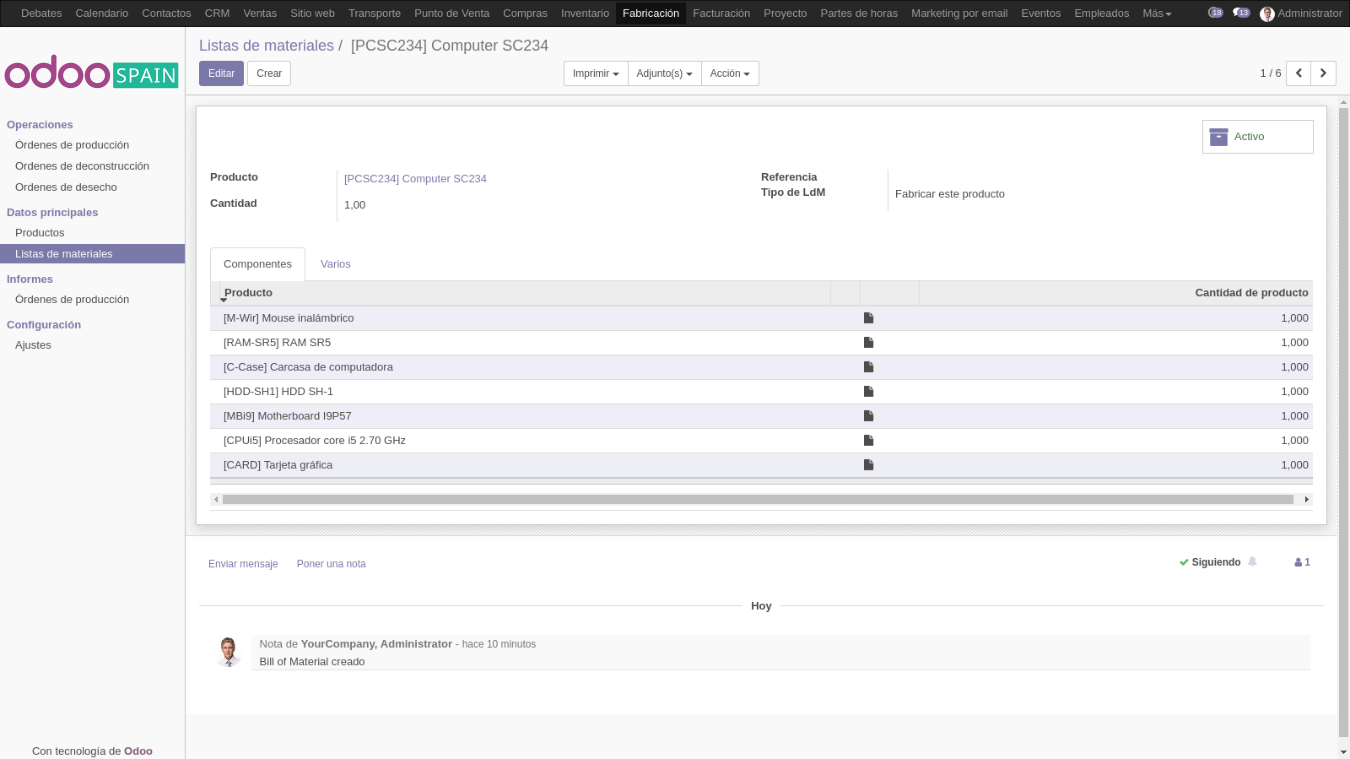Open the document icon beside HDD SH-1
The height and width of the screenshot is (759, 1350).
[868, 391]
